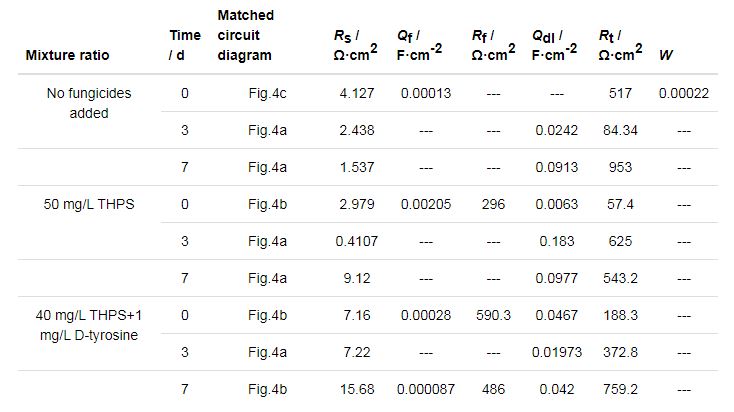Viewport: 734px width, 412px height.
Task: Select the Rs value 15.68
Action: tap(355, 388)
